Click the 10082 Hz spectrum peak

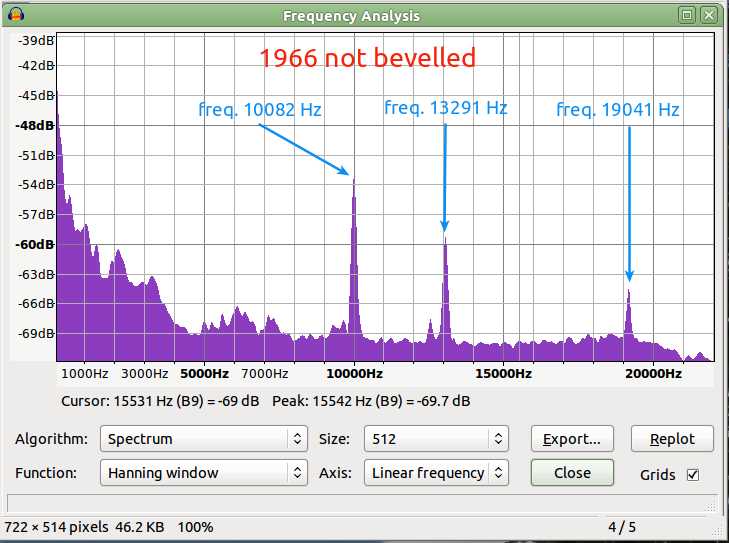[x=354, y=182]
